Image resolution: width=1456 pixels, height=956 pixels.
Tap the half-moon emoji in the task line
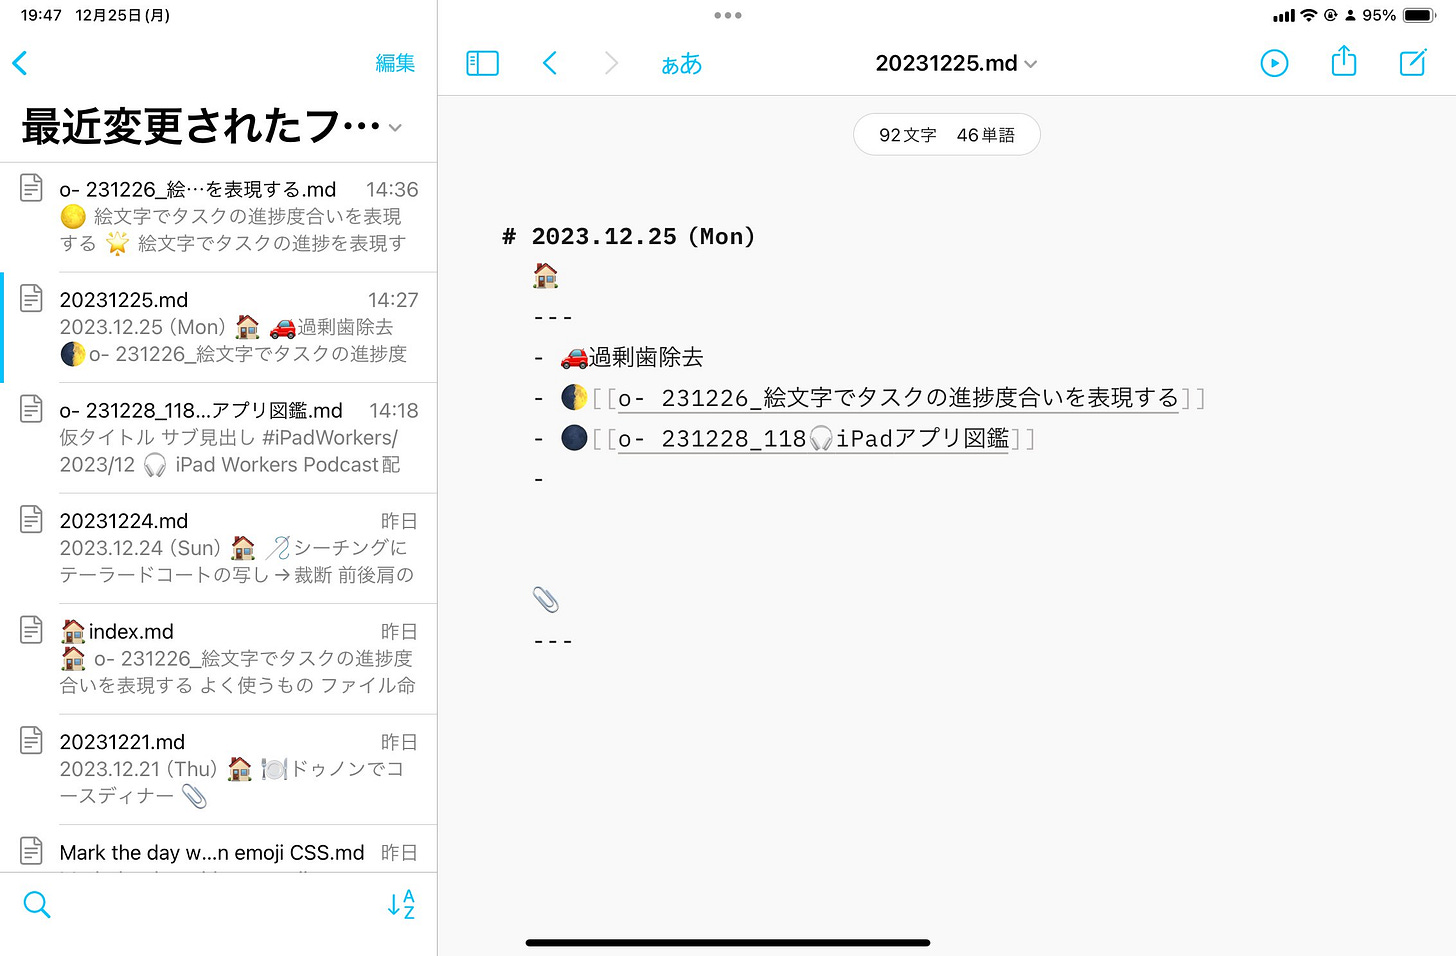click(x=574, y=397)
